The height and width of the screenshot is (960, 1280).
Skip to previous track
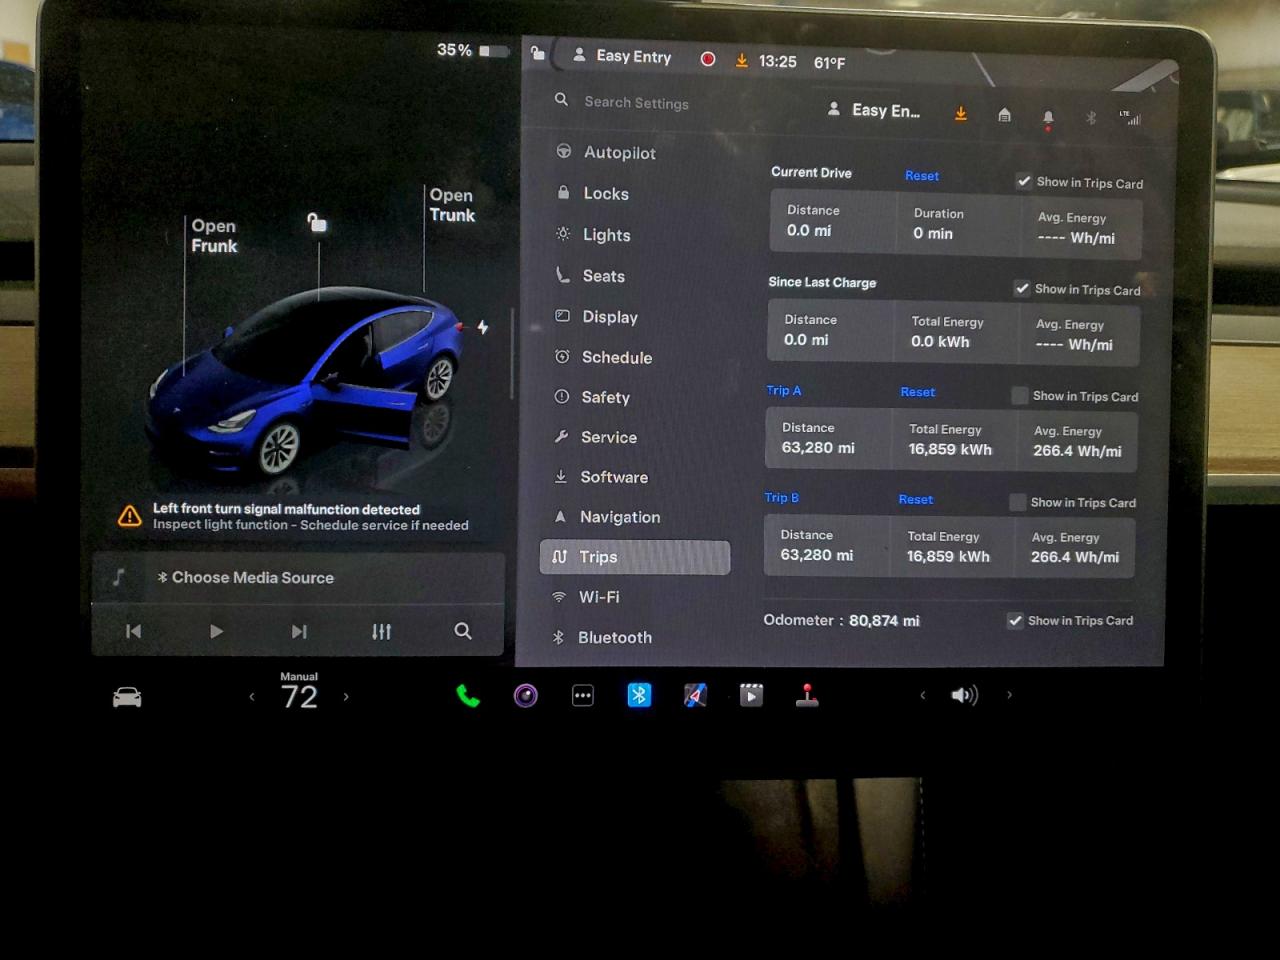point(134,631)
